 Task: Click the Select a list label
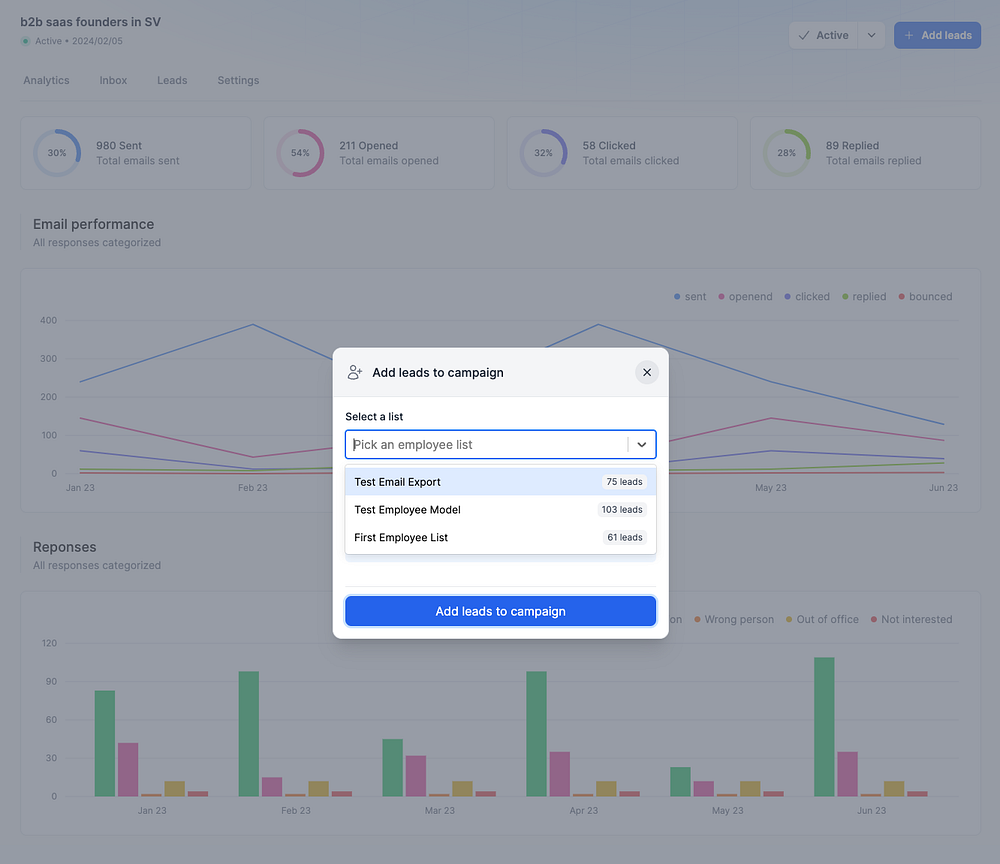point(374,416)
